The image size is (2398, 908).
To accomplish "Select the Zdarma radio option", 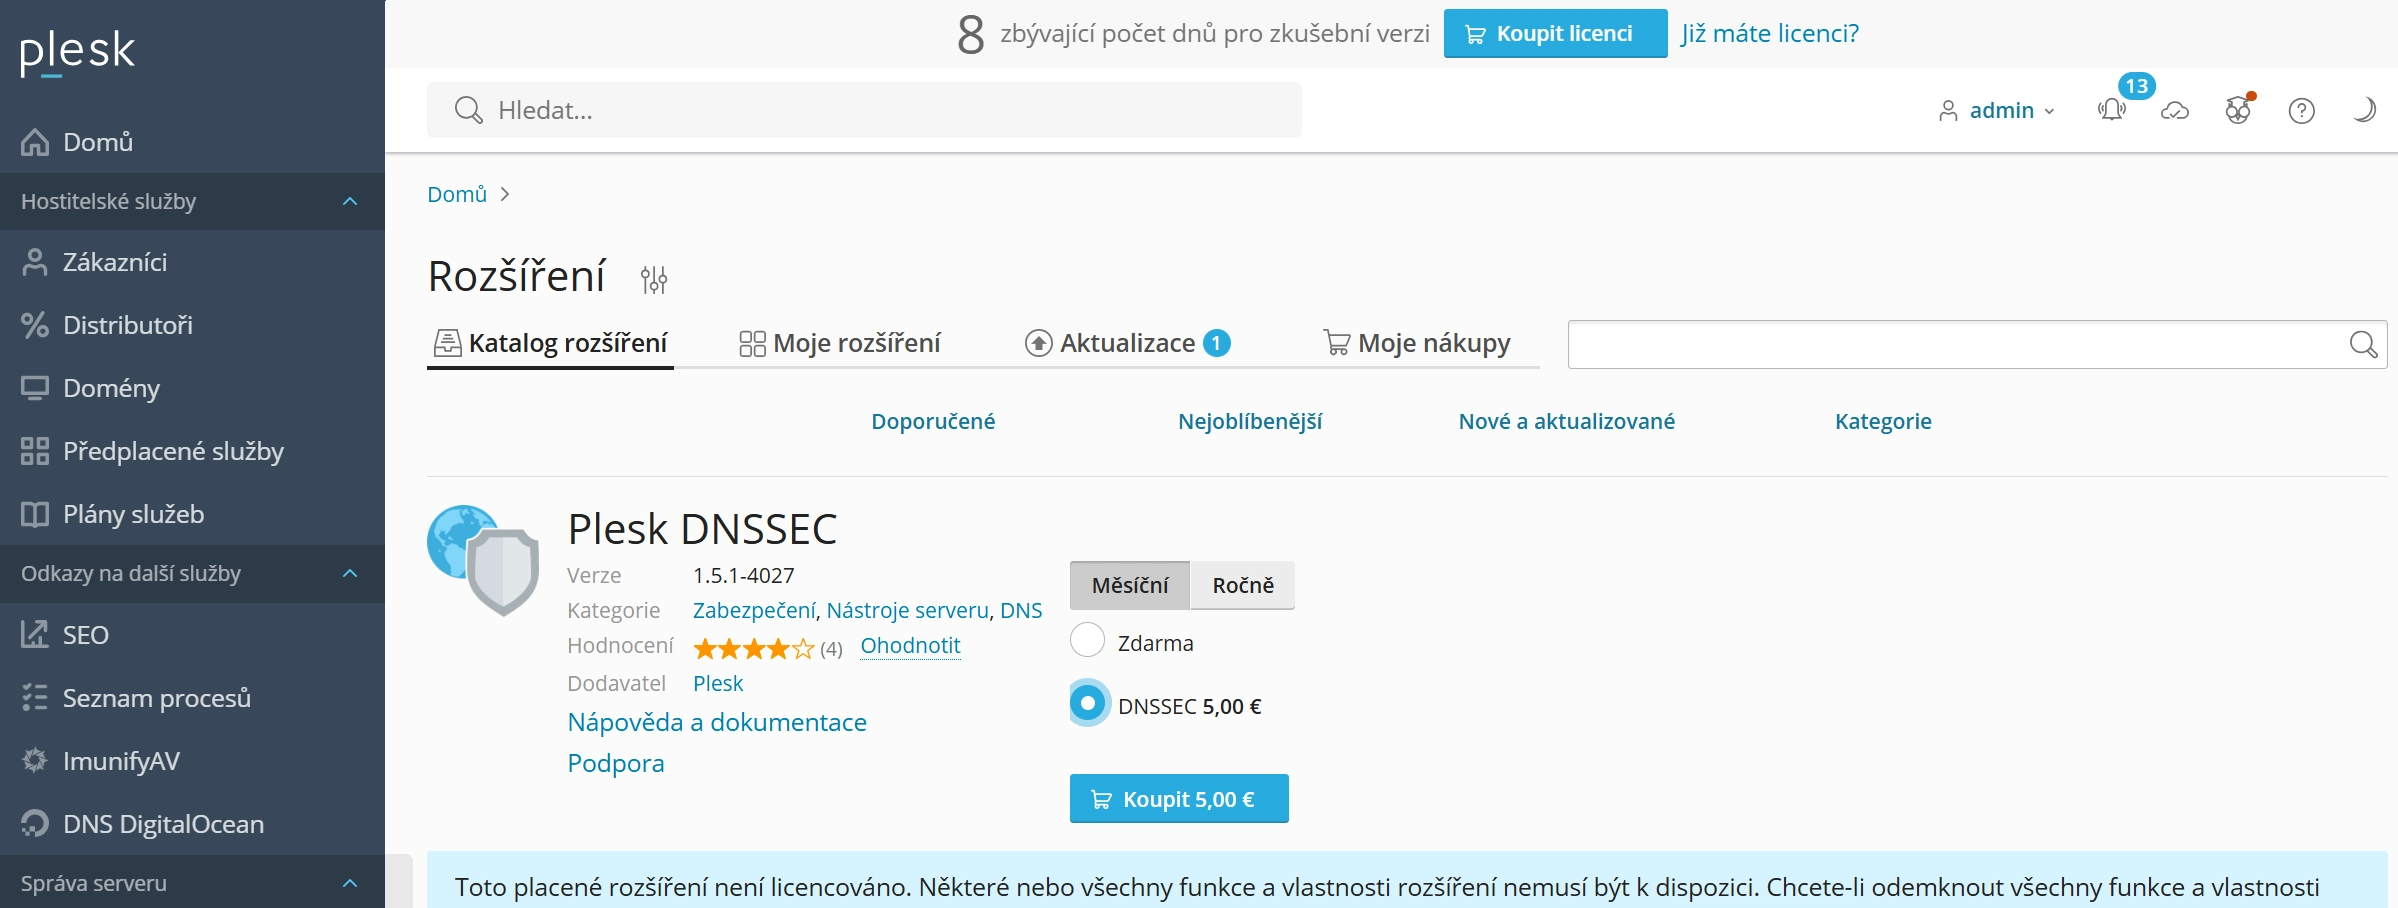I will (x=1087, y=640).
